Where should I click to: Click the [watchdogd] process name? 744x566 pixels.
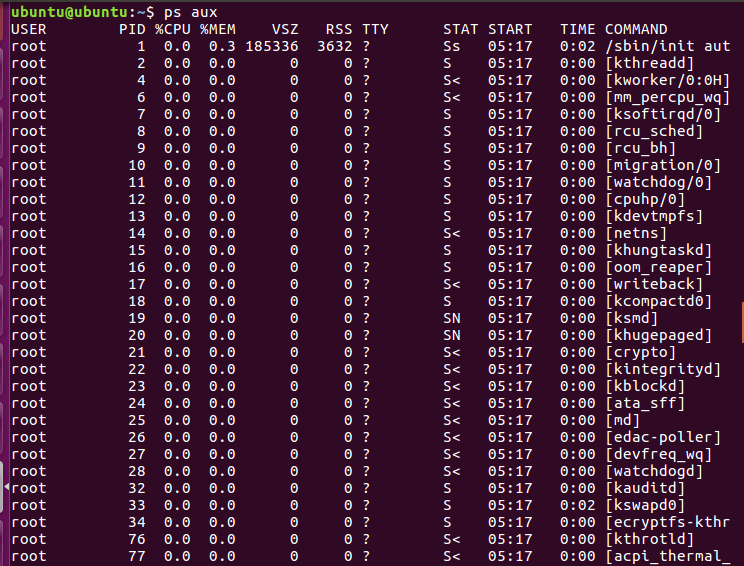click(654, 471)
